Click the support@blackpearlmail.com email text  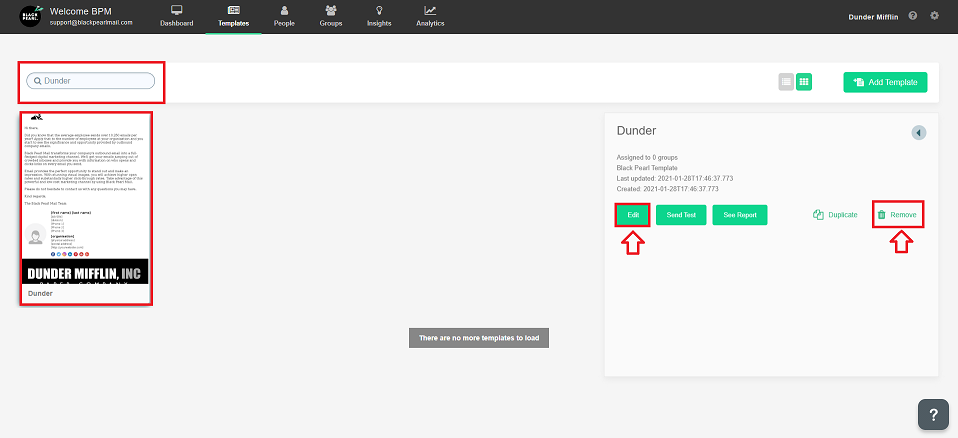click(x=91, y=22)
